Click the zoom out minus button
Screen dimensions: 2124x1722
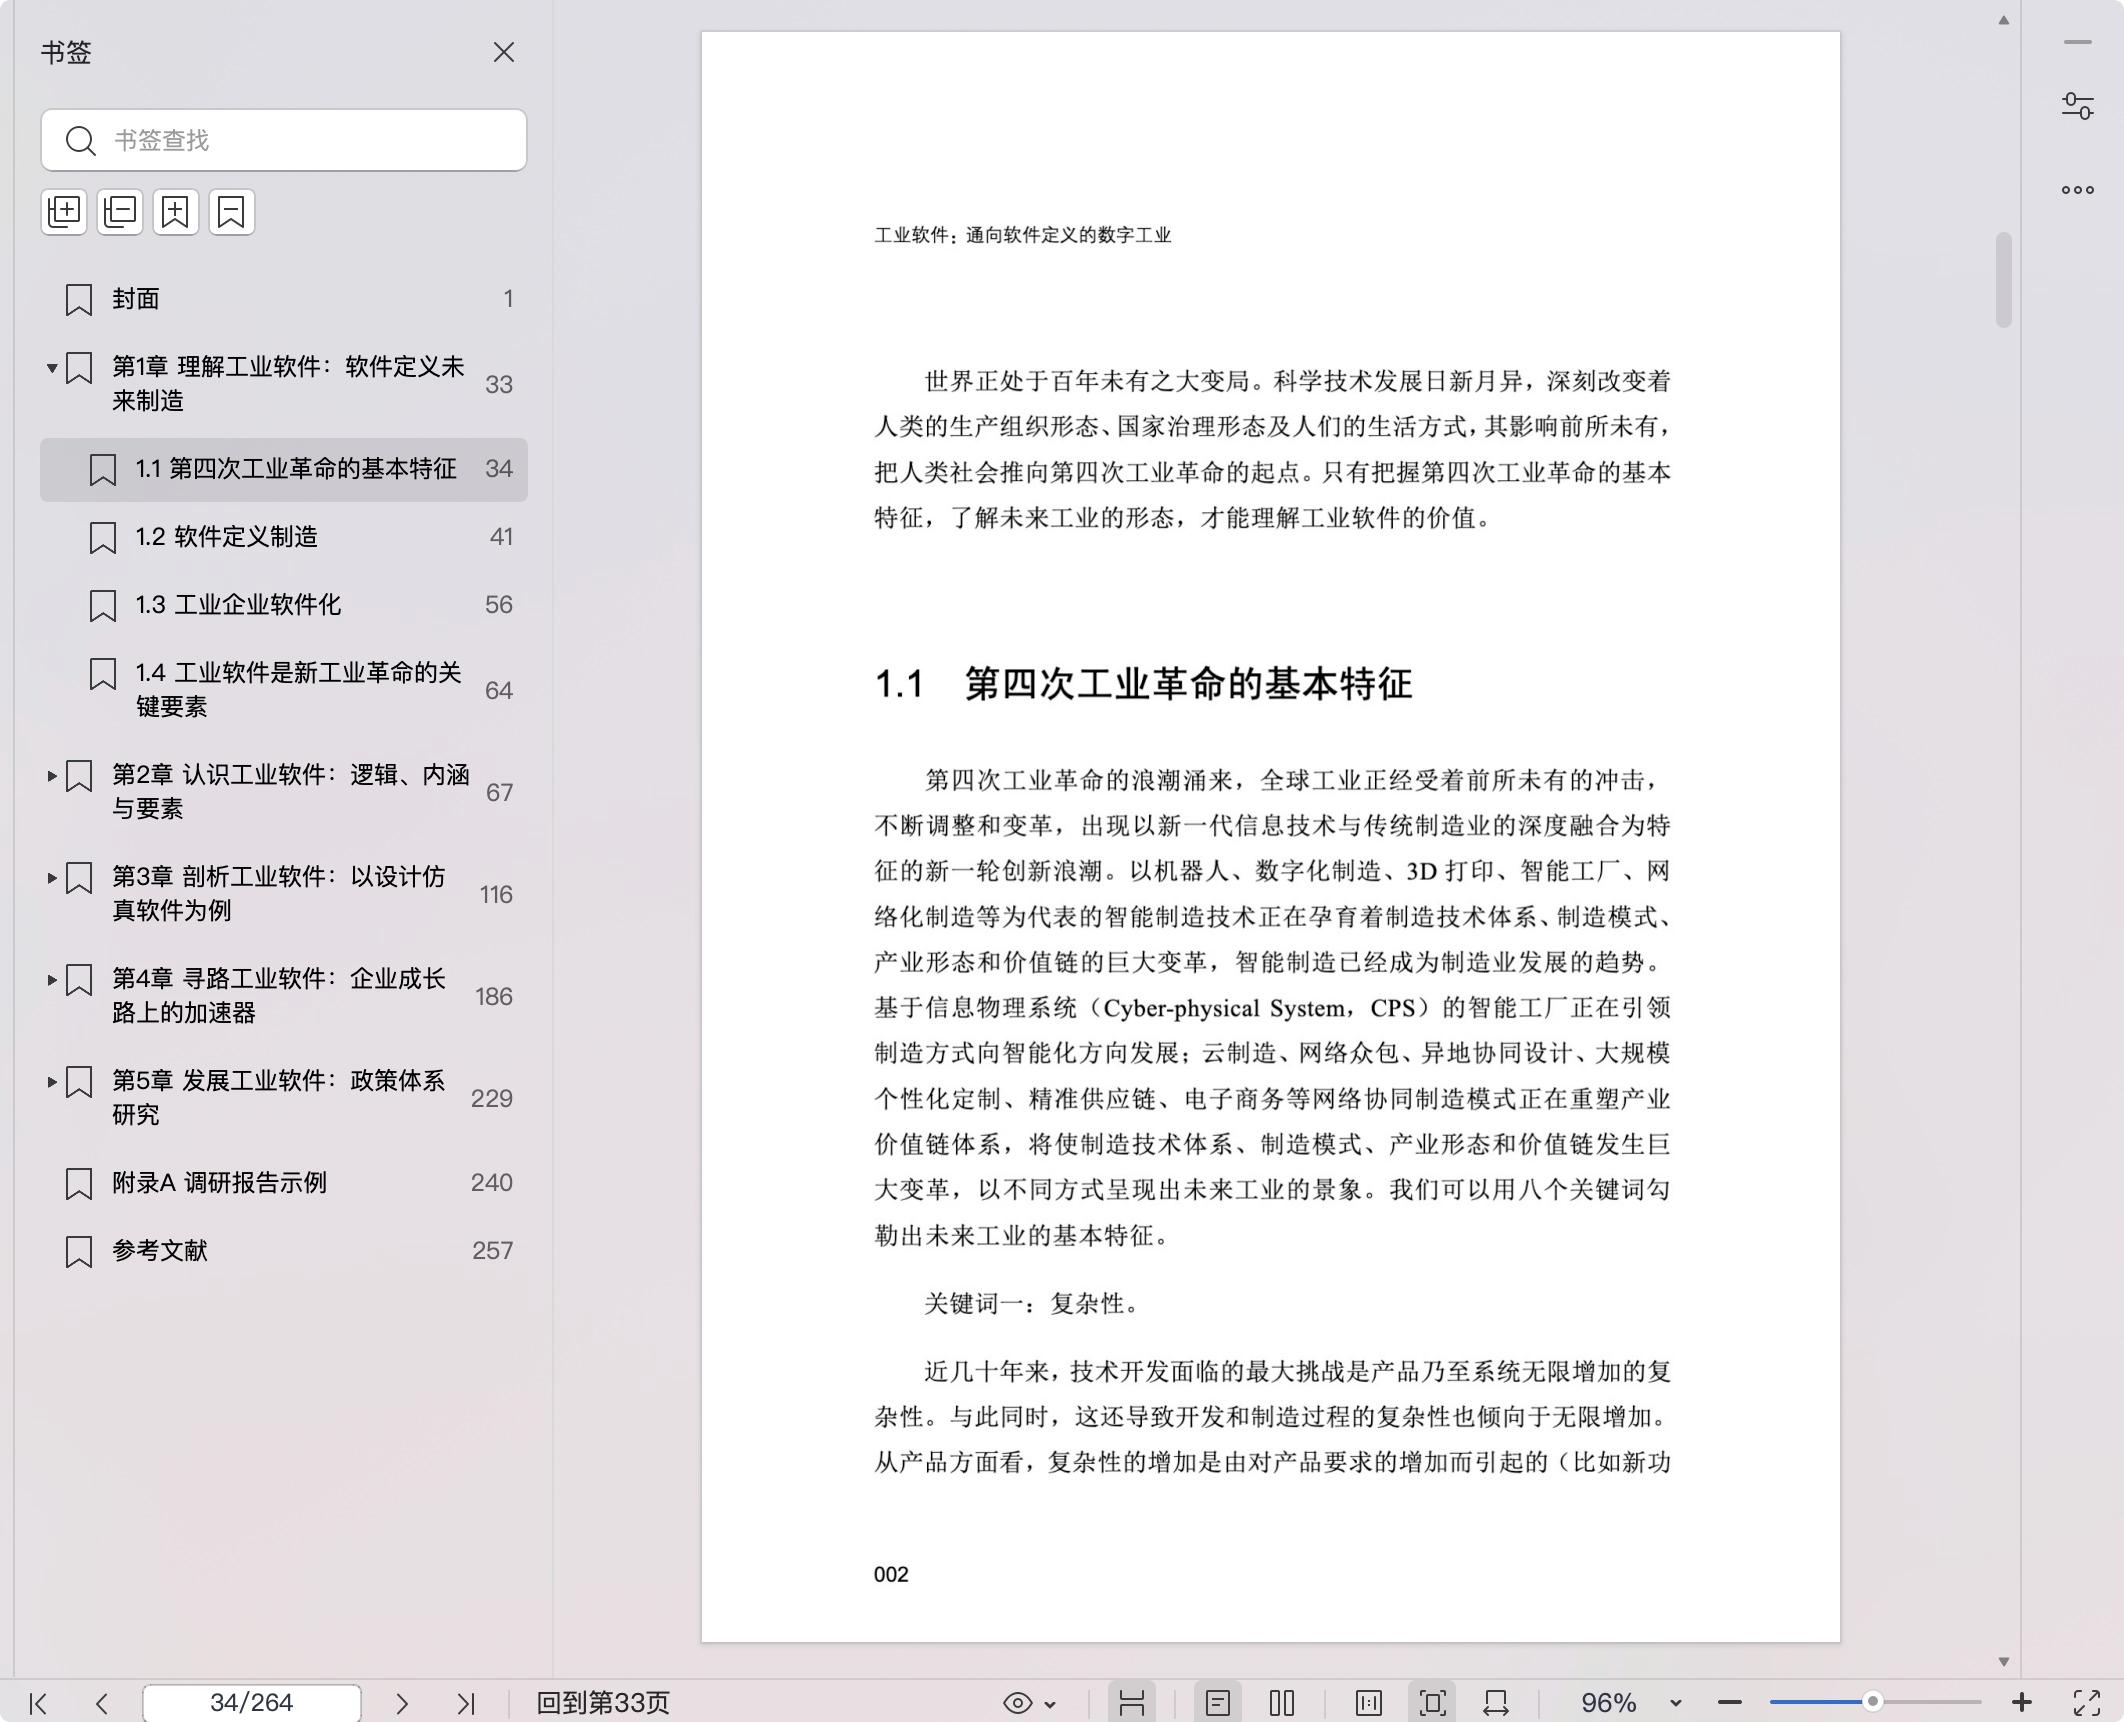coord(1730,1703)
